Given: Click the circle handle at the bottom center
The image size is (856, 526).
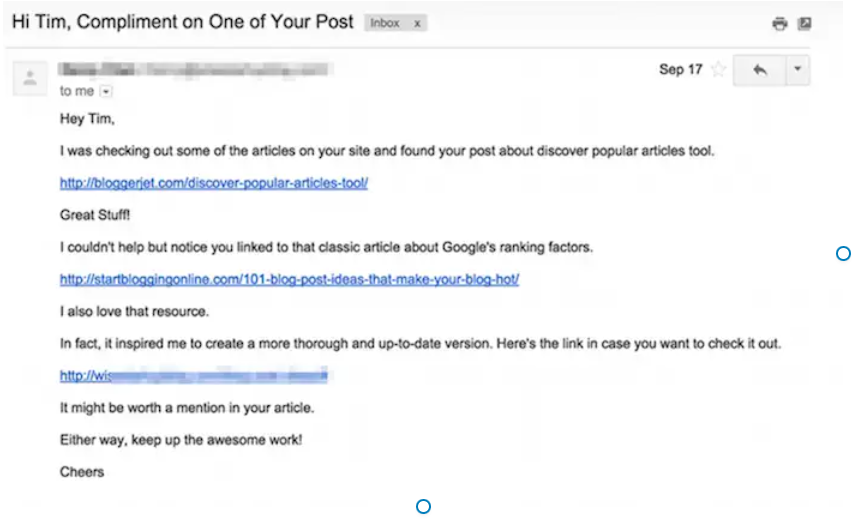Looking at the screenshot, I should point(423,507).
